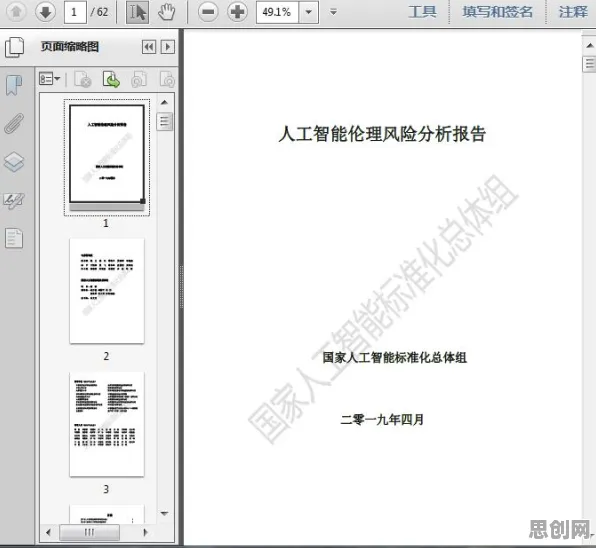The image size is (596, 548).
Task: Open the bookmarks panel
Action: pyautogui.click(x=14, y=85)
